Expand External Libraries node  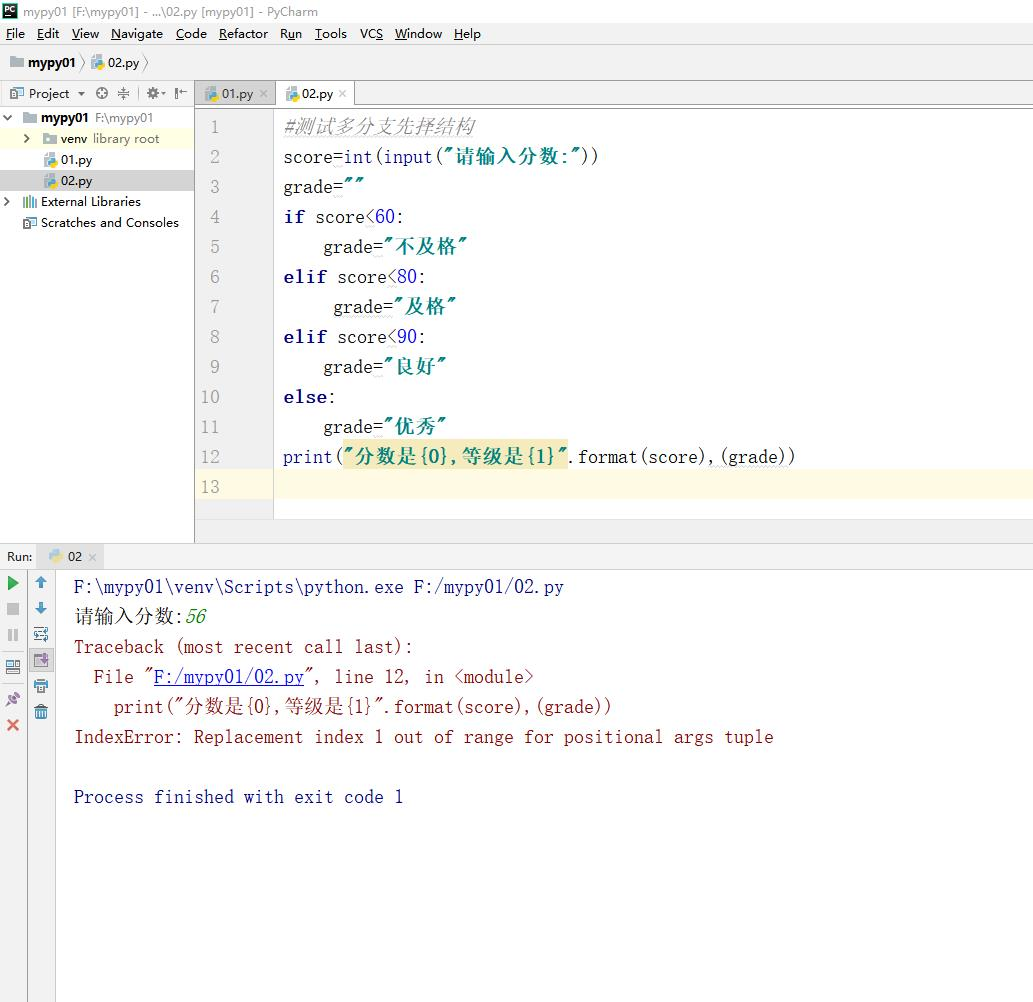pos(7,202)
